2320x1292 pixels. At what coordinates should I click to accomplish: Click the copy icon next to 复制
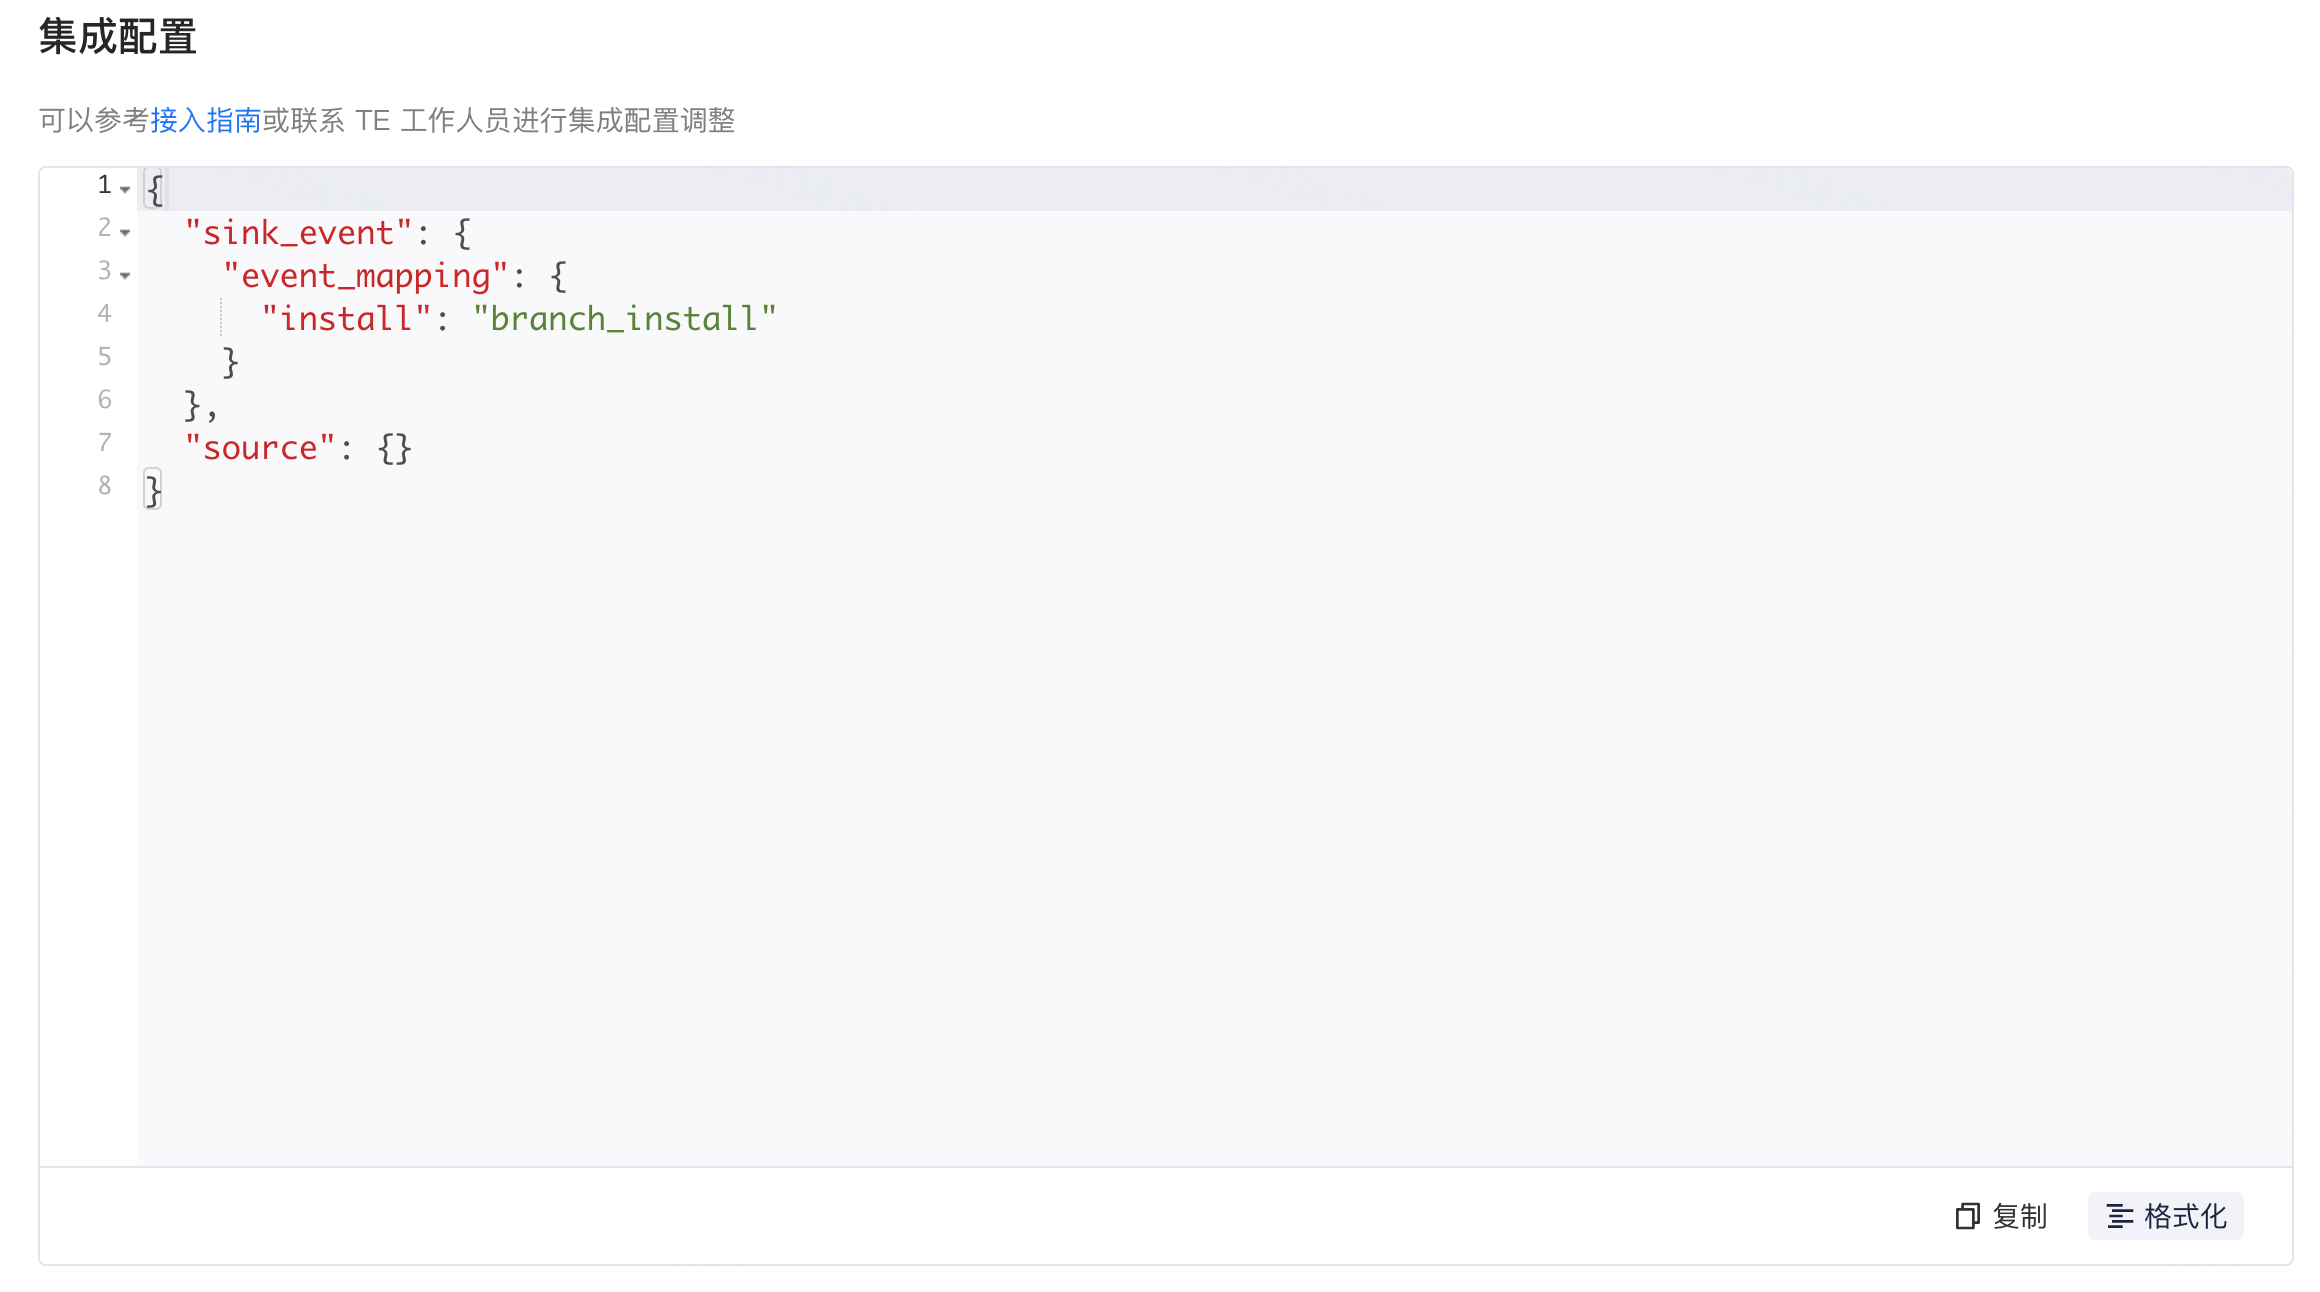pyautogui.click(x=1967, y=1216)
